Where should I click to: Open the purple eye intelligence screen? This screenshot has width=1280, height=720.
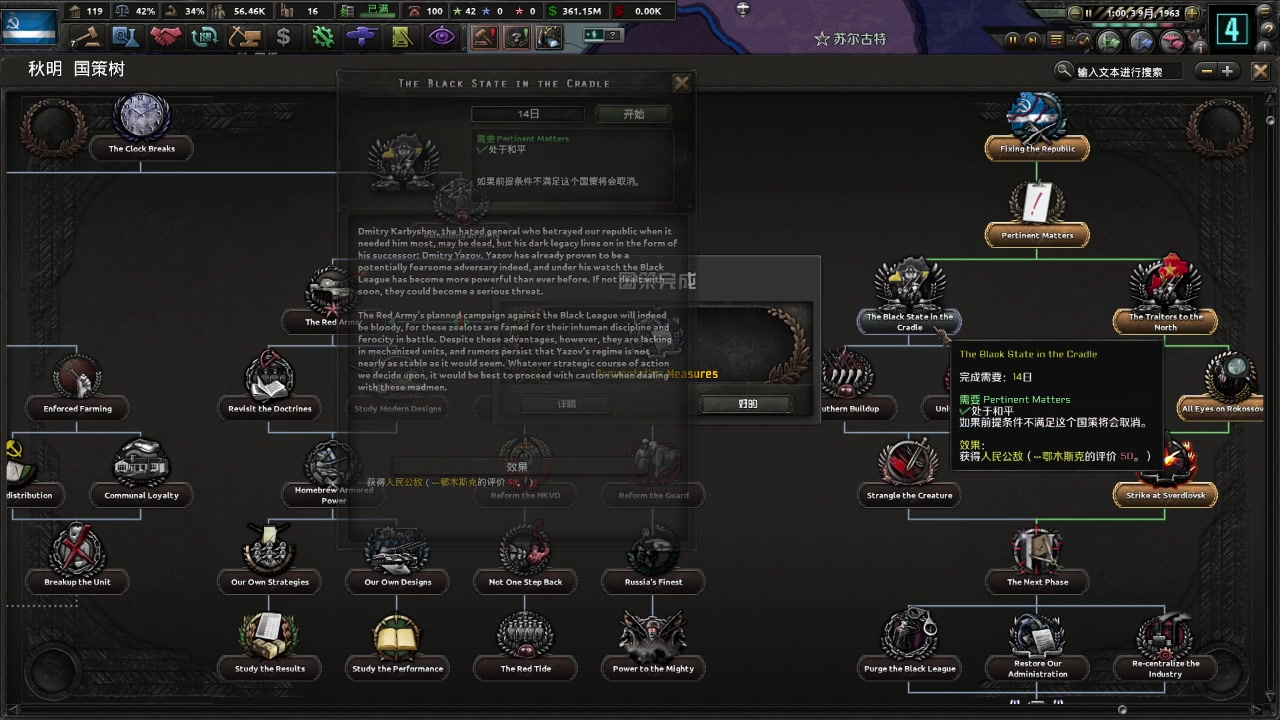pos(441,37)
